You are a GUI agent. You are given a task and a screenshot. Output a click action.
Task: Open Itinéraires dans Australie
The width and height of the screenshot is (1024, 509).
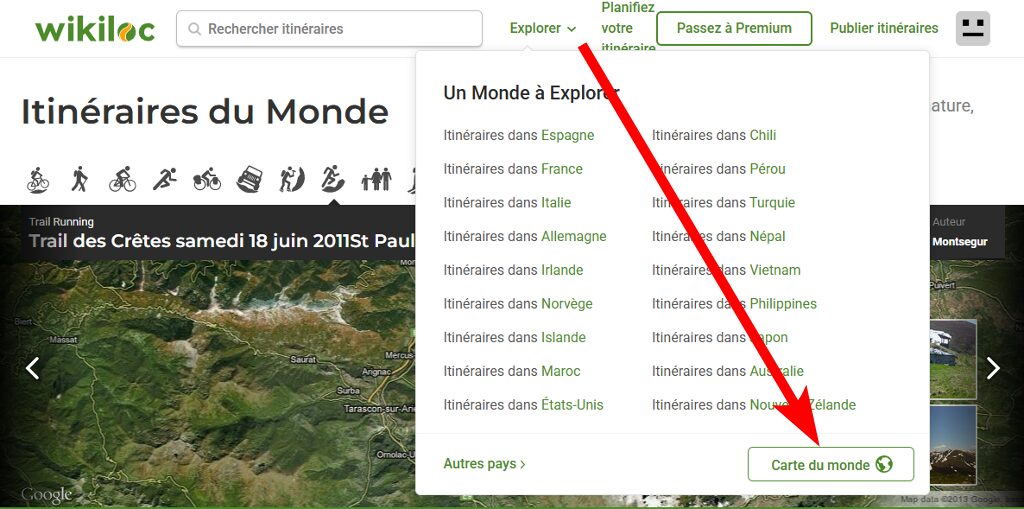coord(728,371)
